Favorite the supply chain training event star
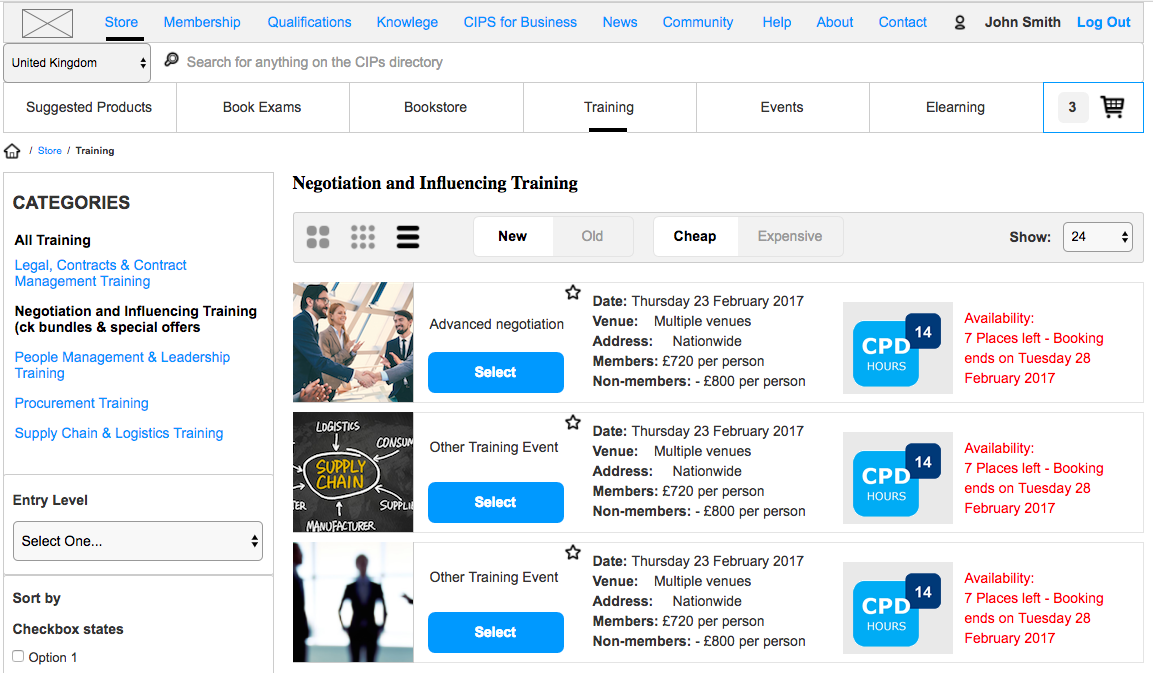Viewport: 1153px width, 673px height. pos(573,422)
